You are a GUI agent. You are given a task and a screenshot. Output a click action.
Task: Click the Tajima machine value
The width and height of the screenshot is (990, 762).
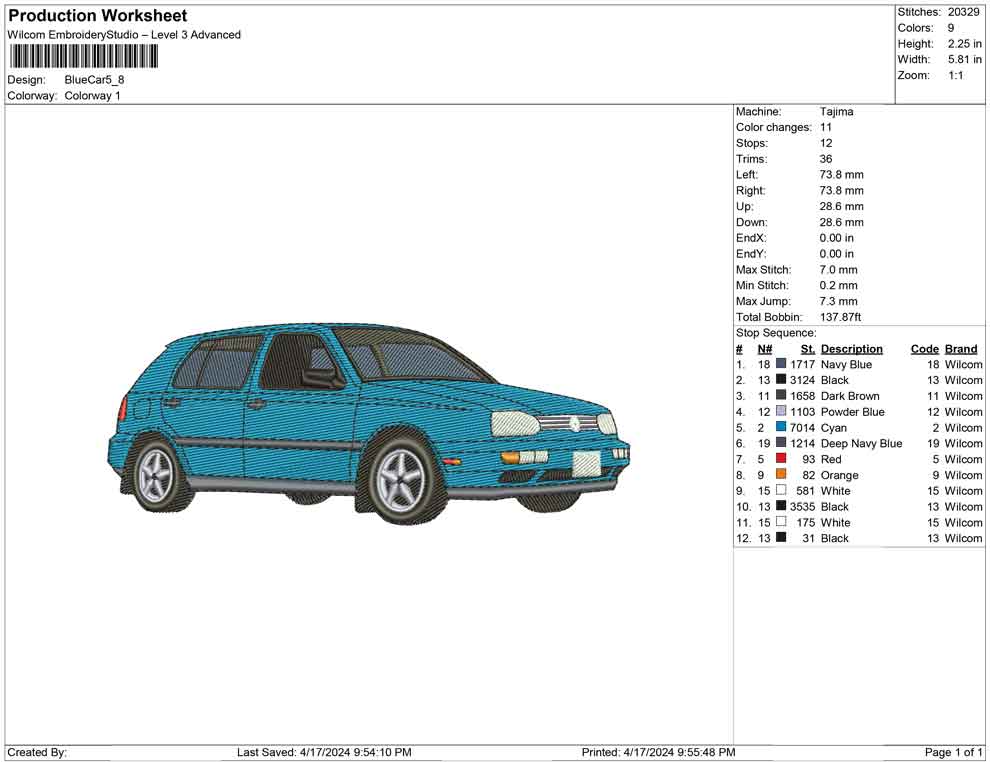tap(836, 112)
